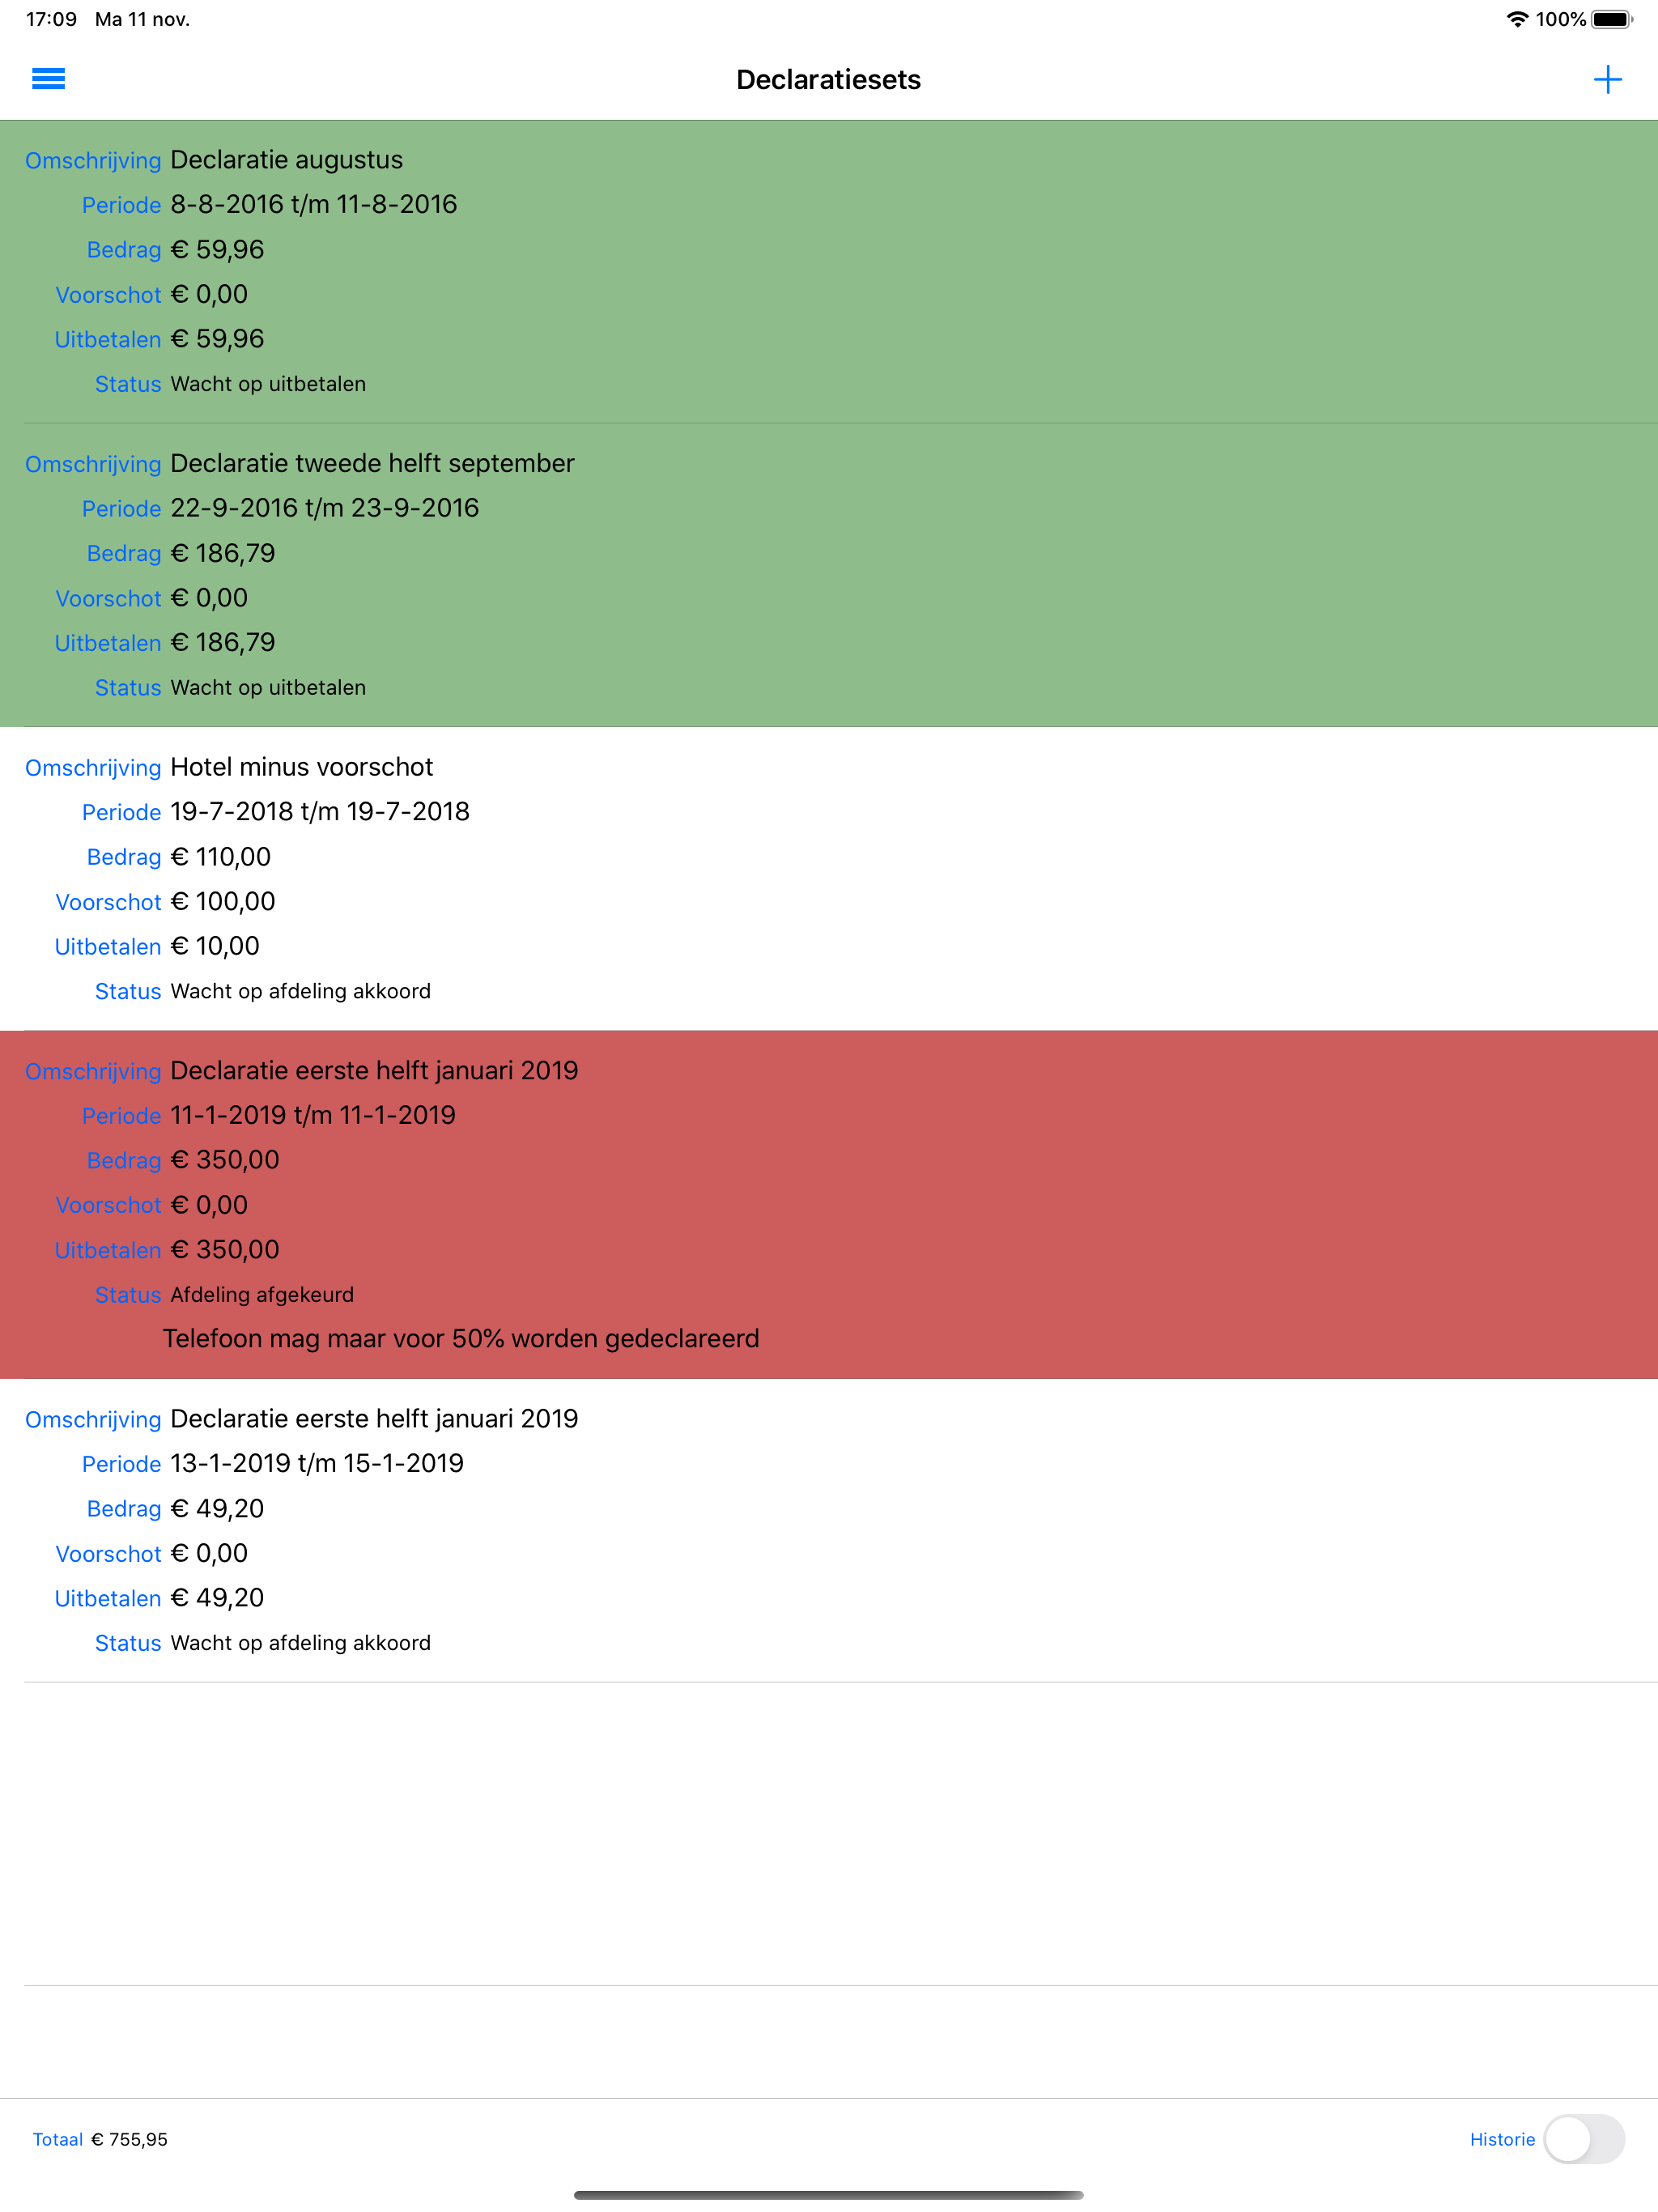Click the Bedrag label of Hotel minus voorschot
This screenshot has height=2212, width=1658.
pos(124,857)
